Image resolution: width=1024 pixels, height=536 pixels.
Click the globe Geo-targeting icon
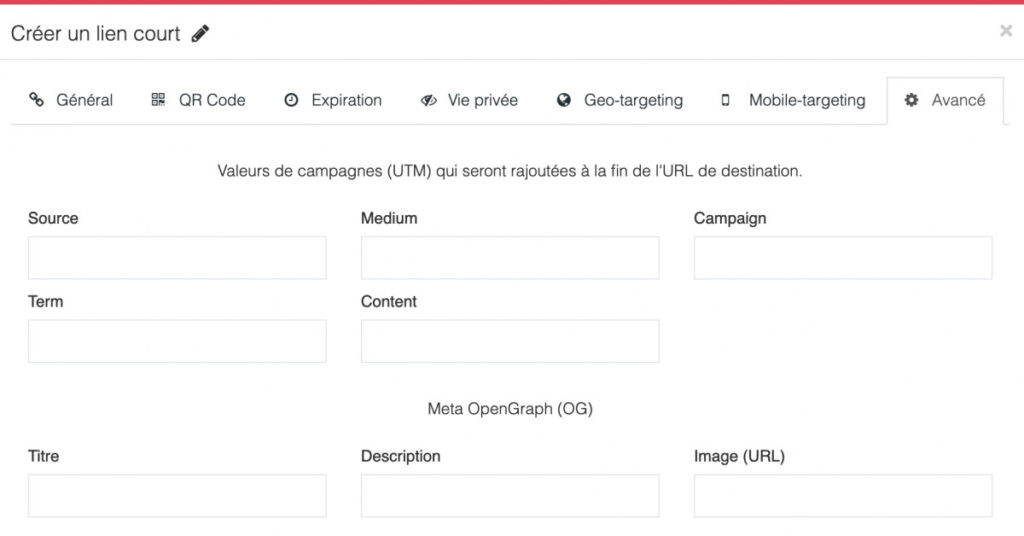564,100
